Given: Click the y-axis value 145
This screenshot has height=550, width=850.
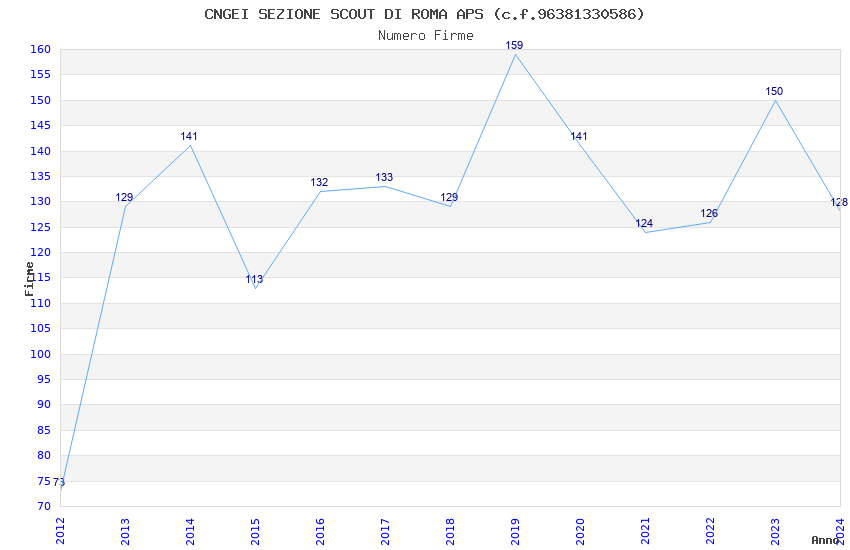Looking at the screenshot, I should coord(41,126).
